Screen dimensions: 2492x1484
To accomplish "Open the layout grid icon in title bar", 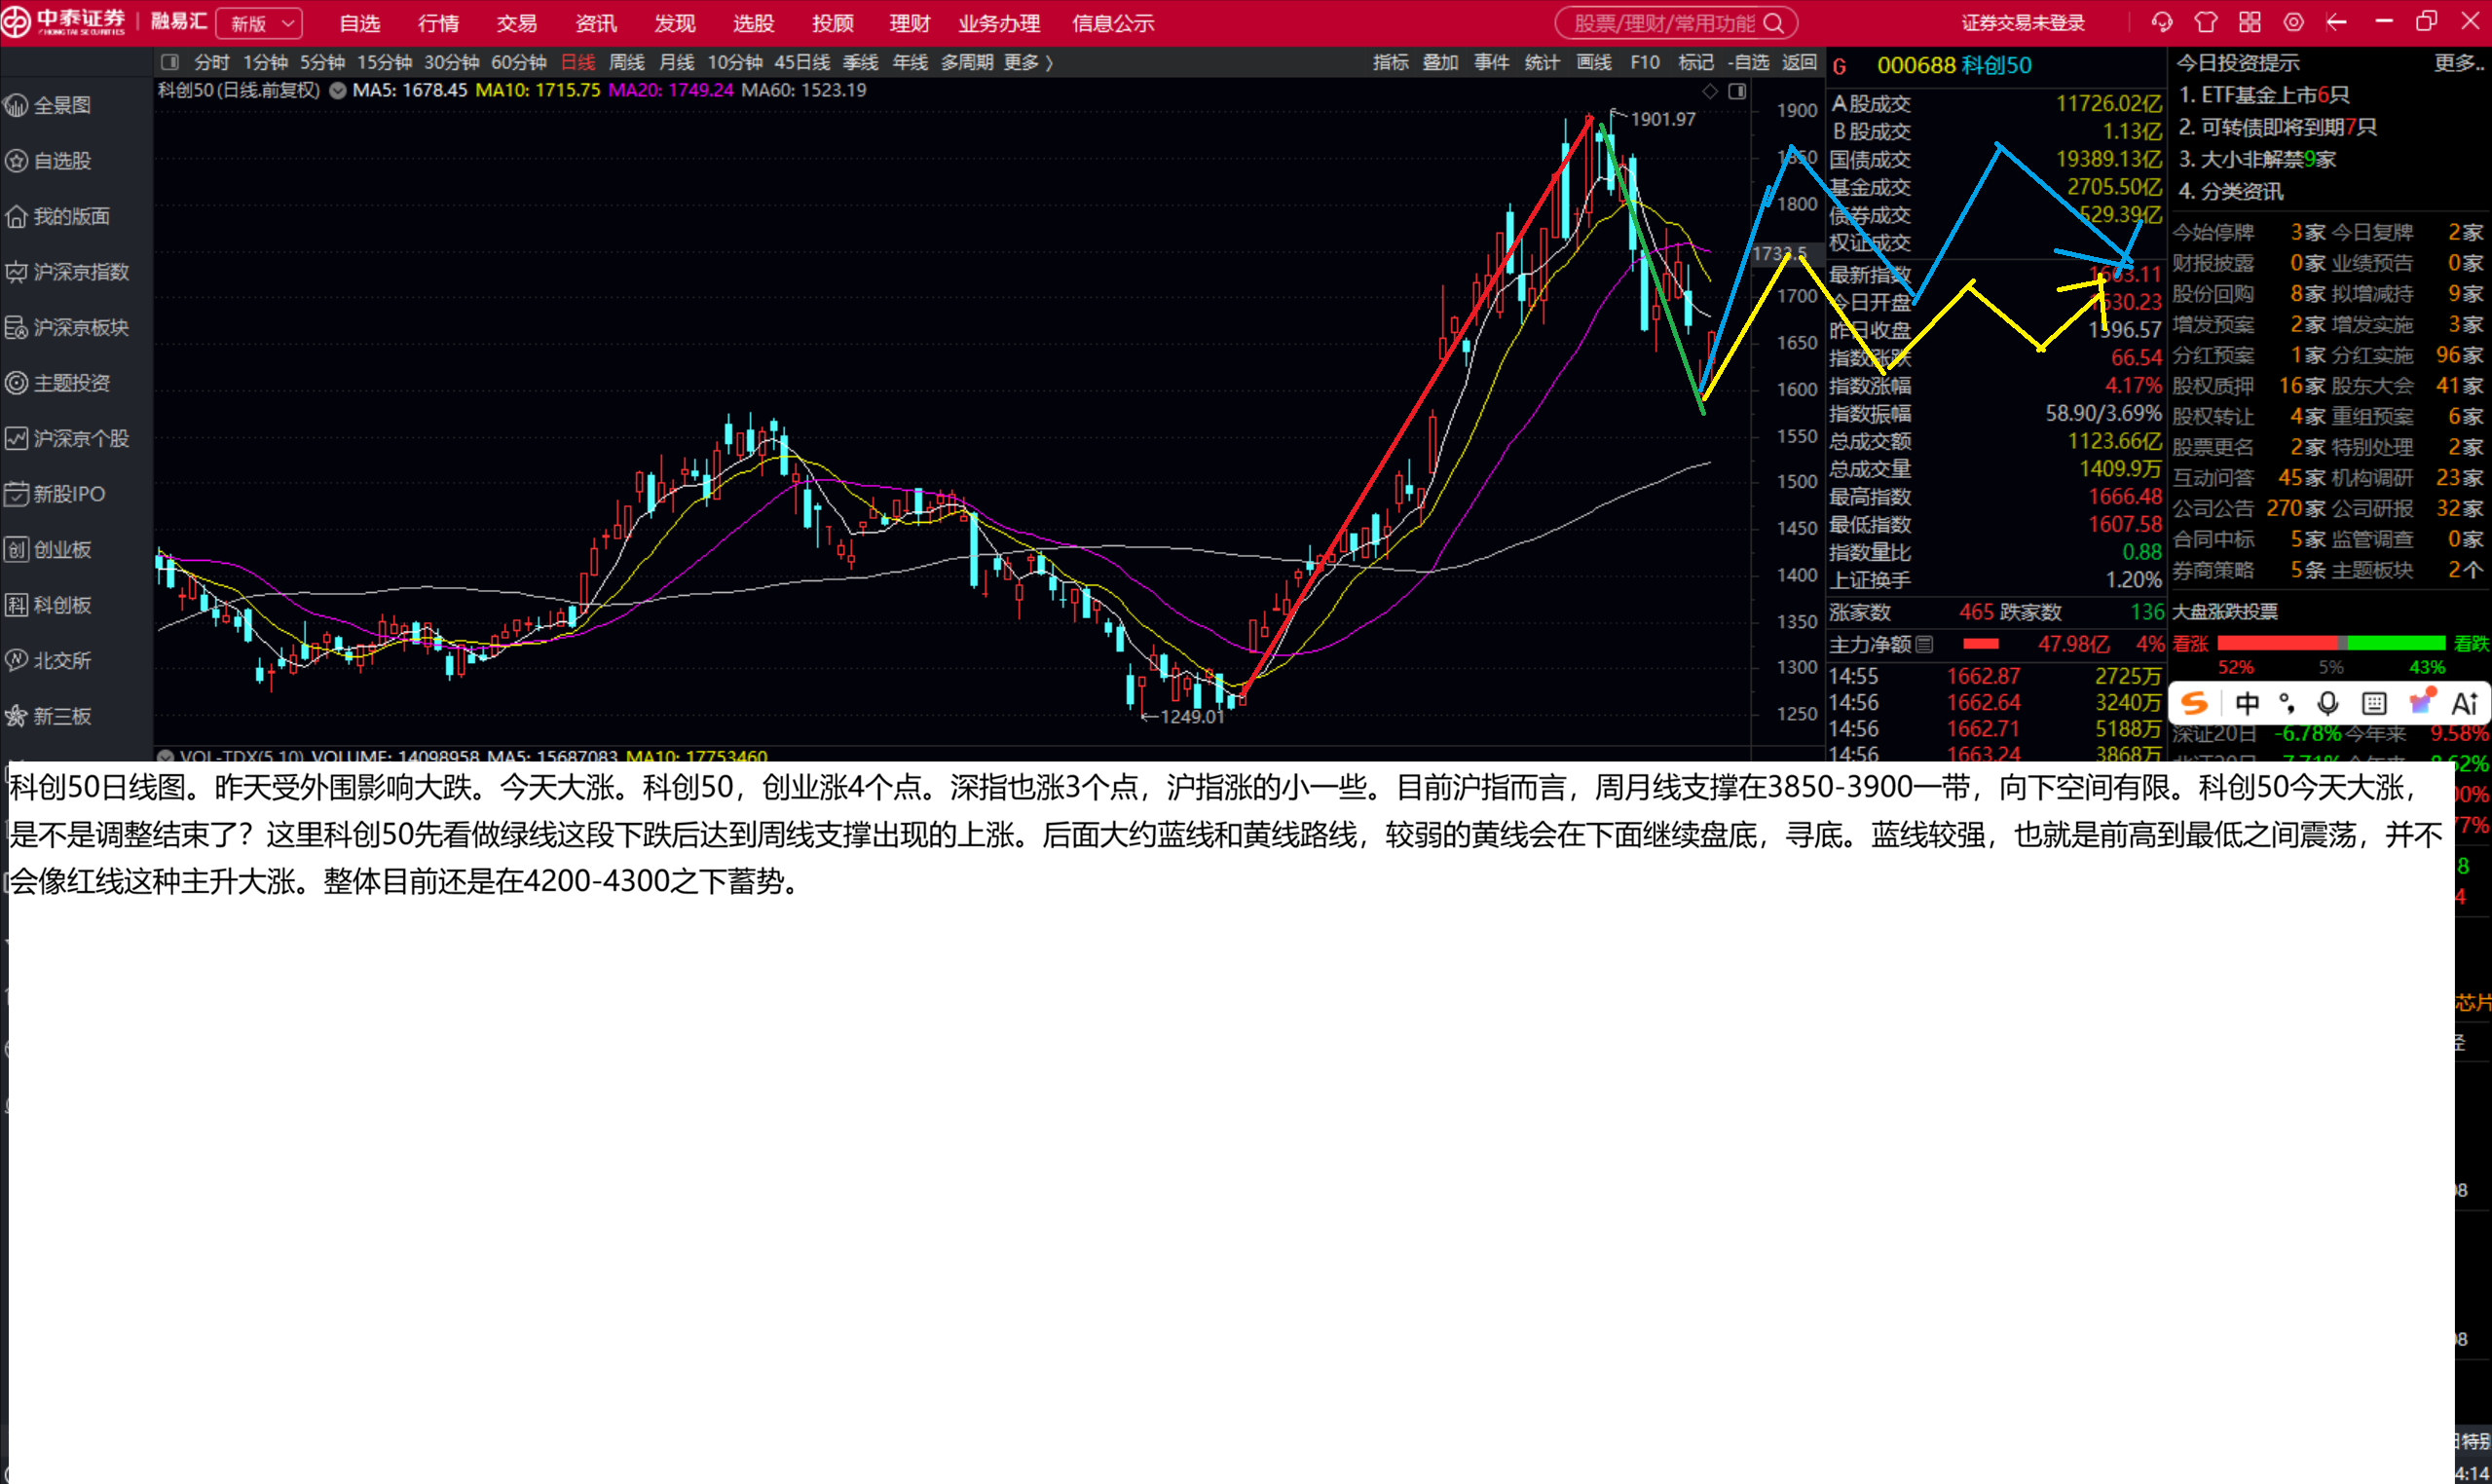I will coord(2250,22).
